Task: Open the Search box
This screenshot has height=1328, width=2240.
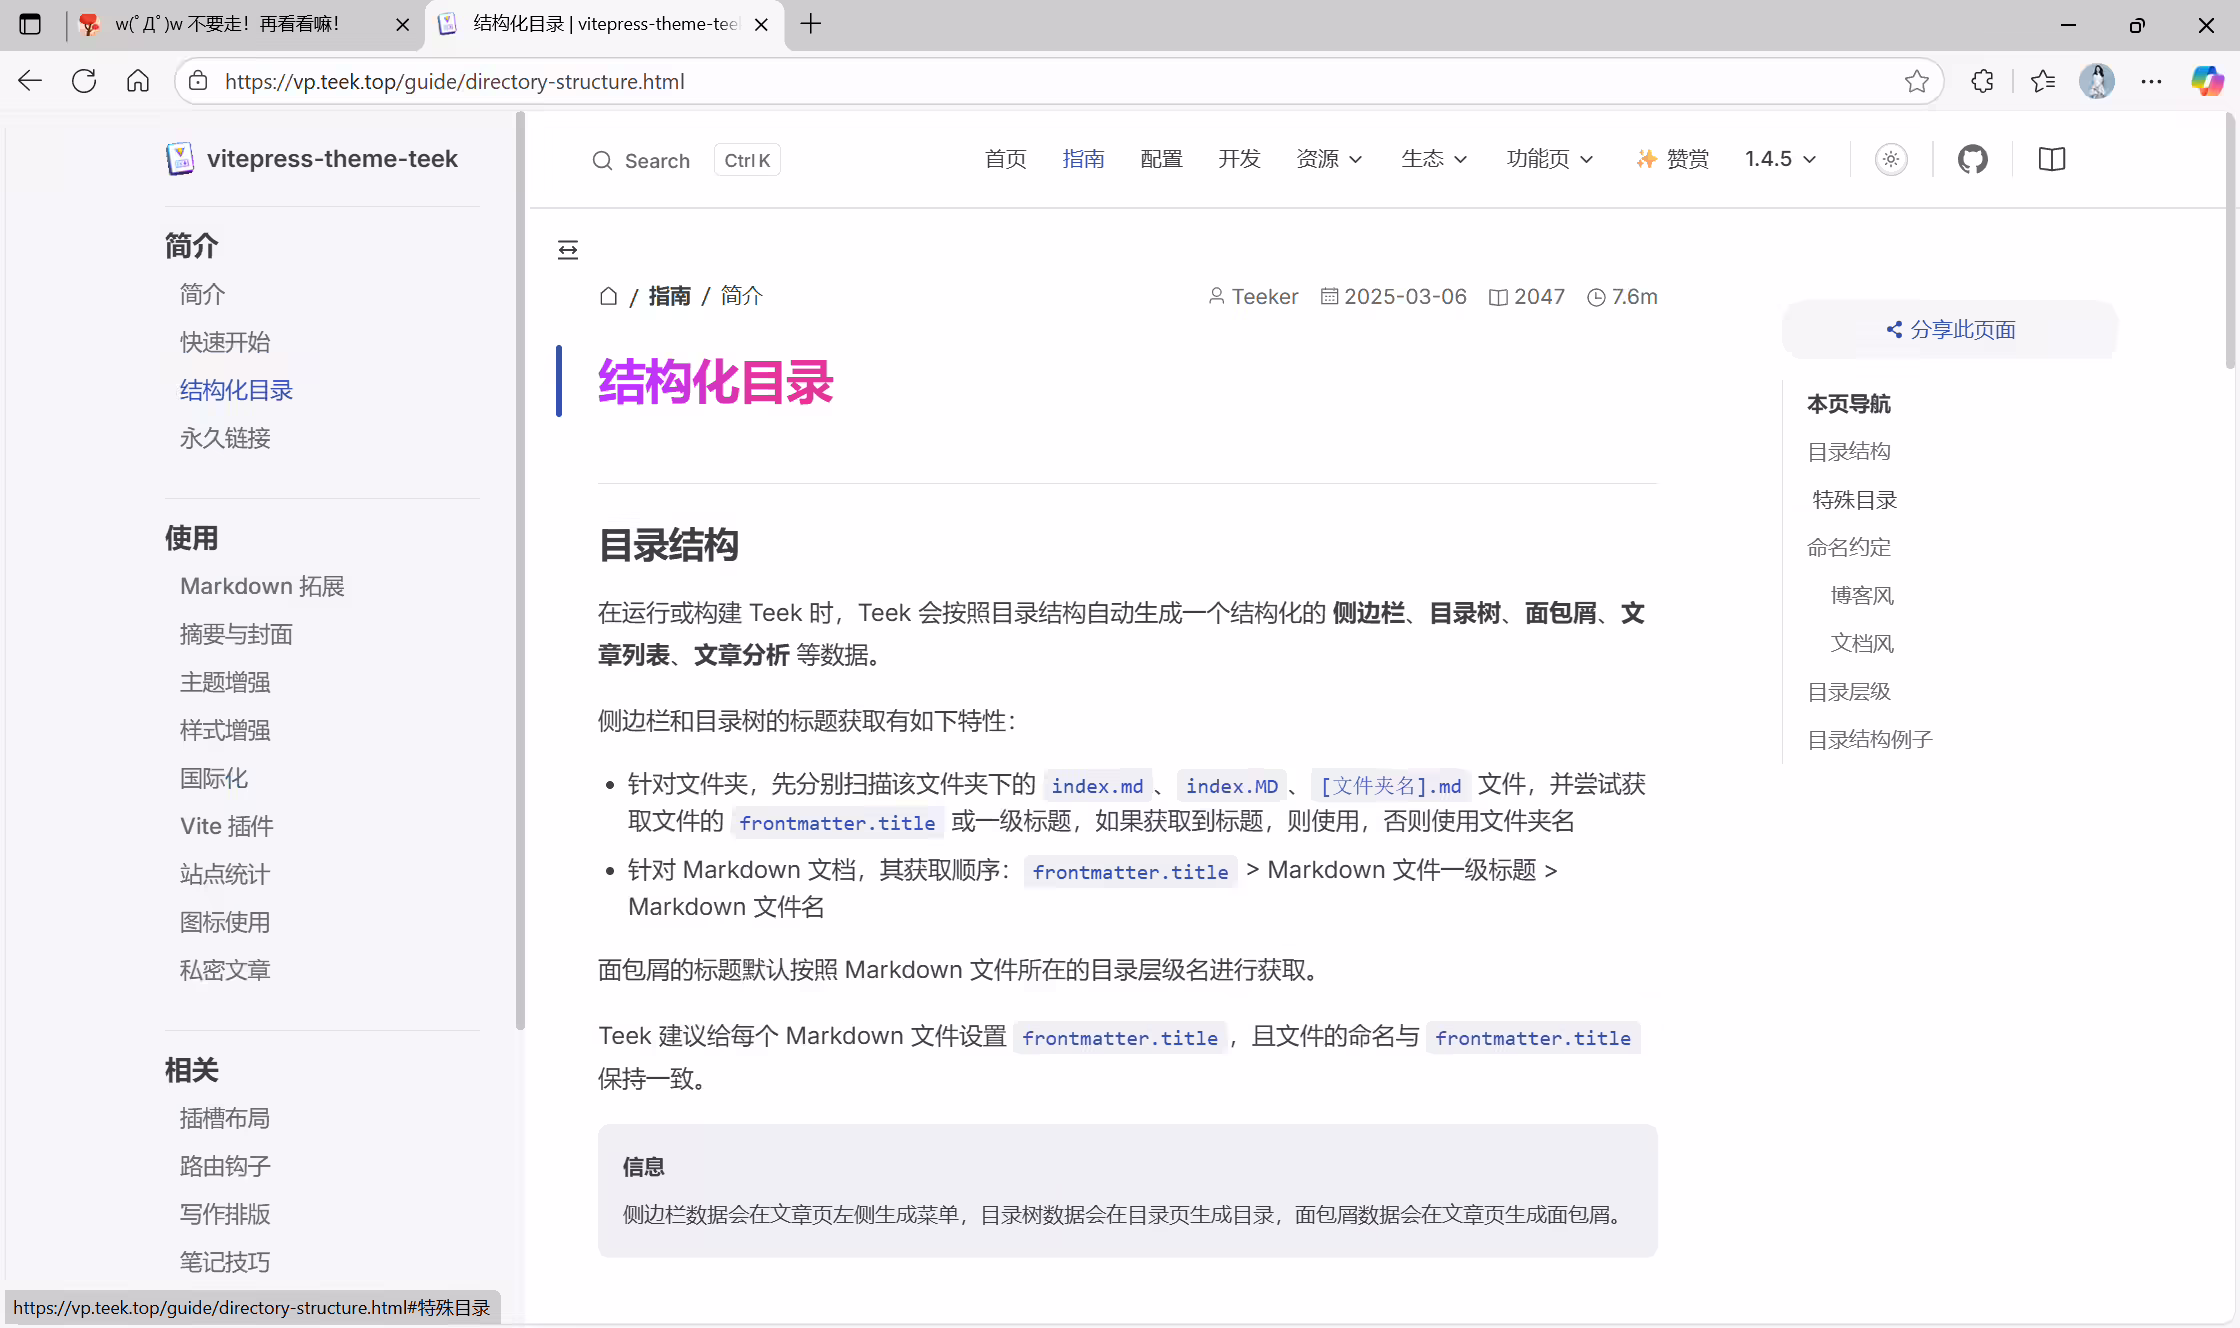Action: 685,160
